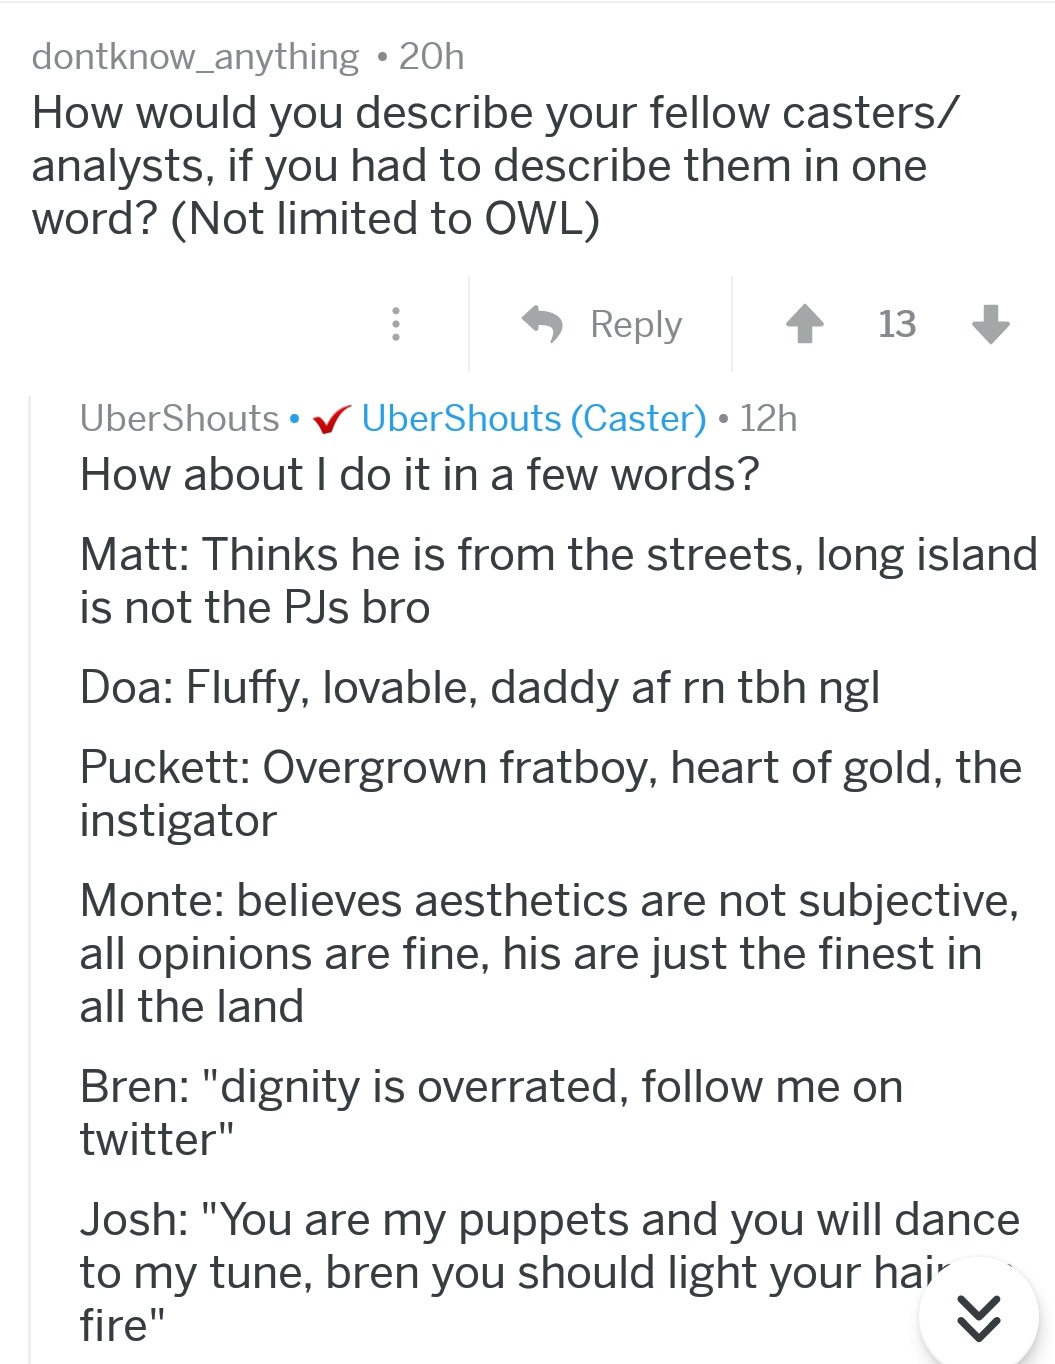1055x1364 pixels.
Task: Tap the line describing Doa
Action: 480,688
